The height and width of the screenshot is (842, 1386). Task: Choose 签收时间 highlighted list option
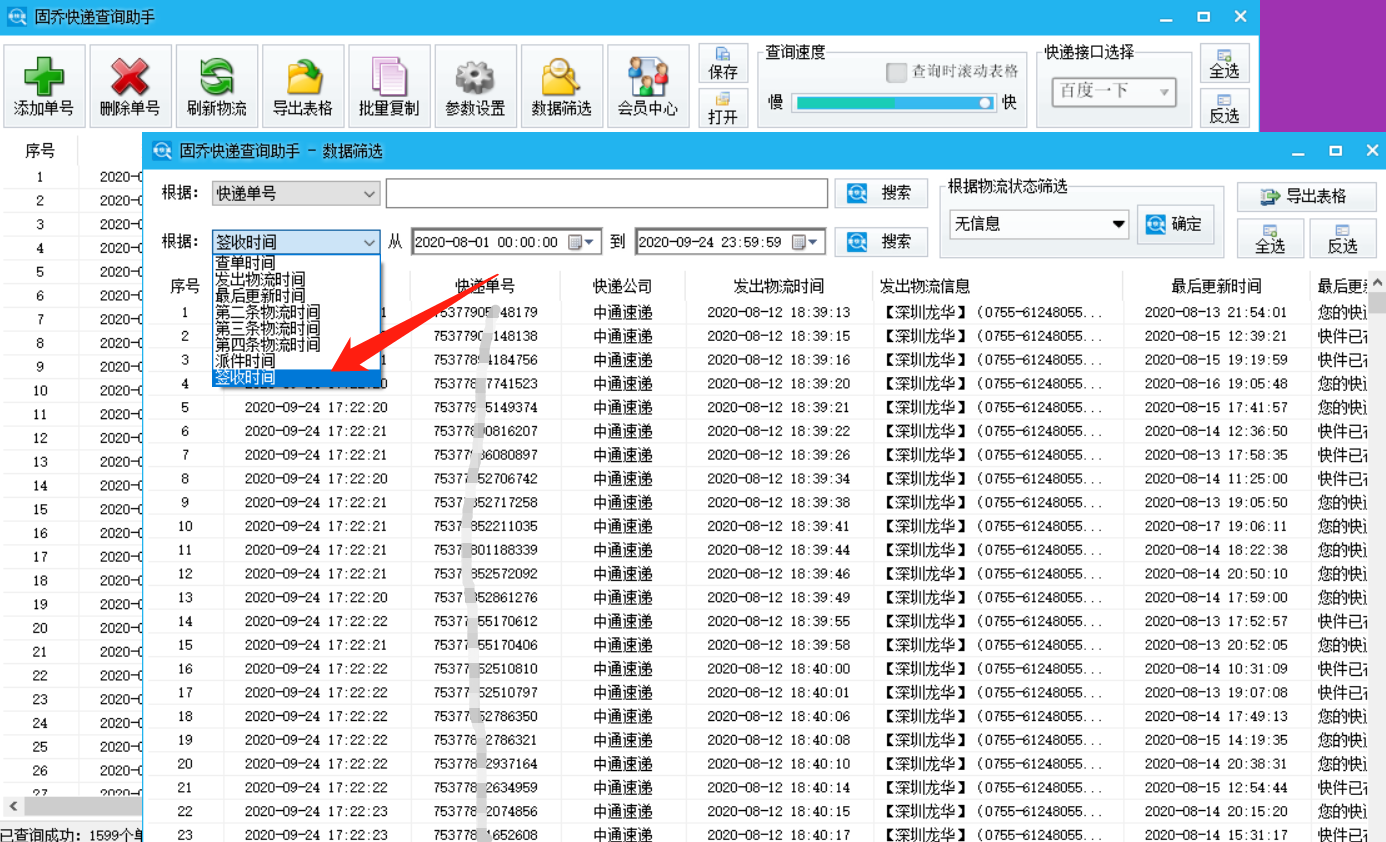296,377
